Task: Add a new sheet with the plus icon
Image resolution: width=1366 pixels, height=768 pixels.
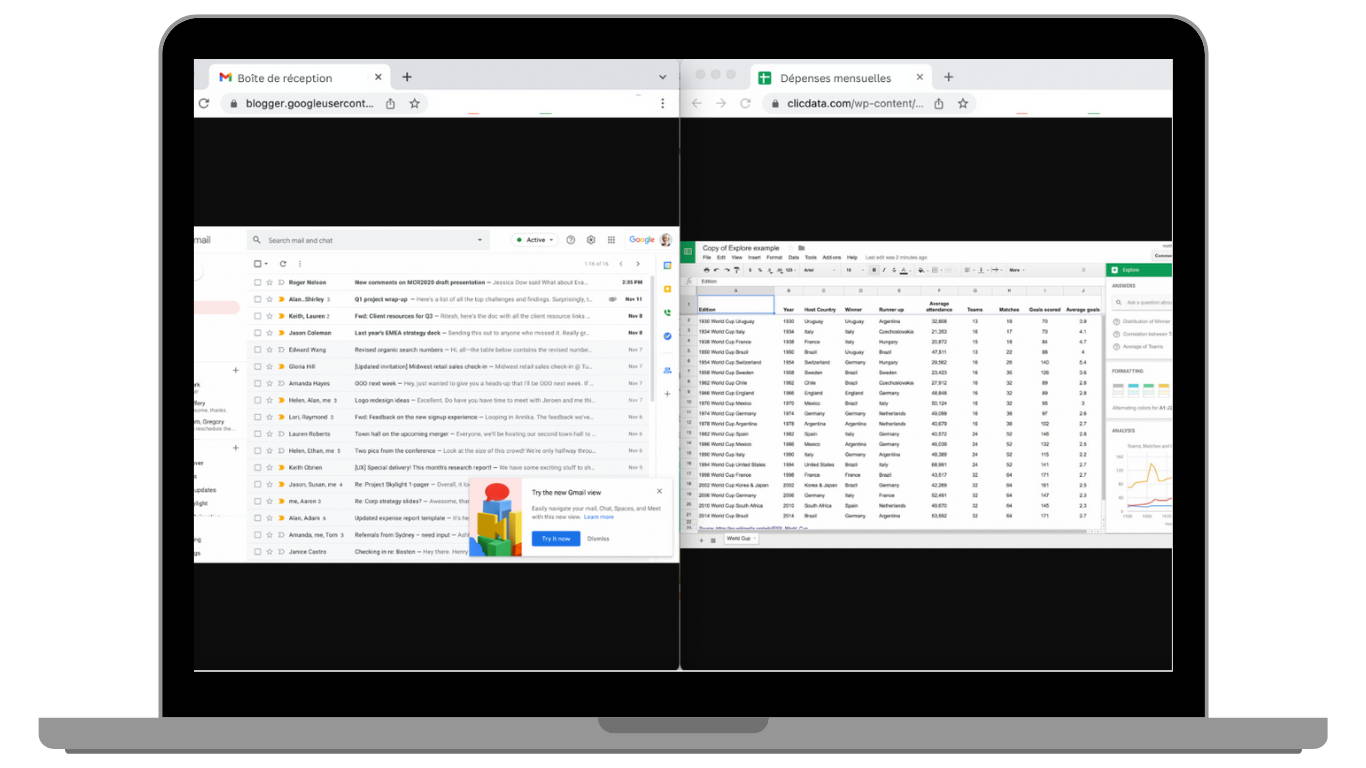Action: point(700,539)
